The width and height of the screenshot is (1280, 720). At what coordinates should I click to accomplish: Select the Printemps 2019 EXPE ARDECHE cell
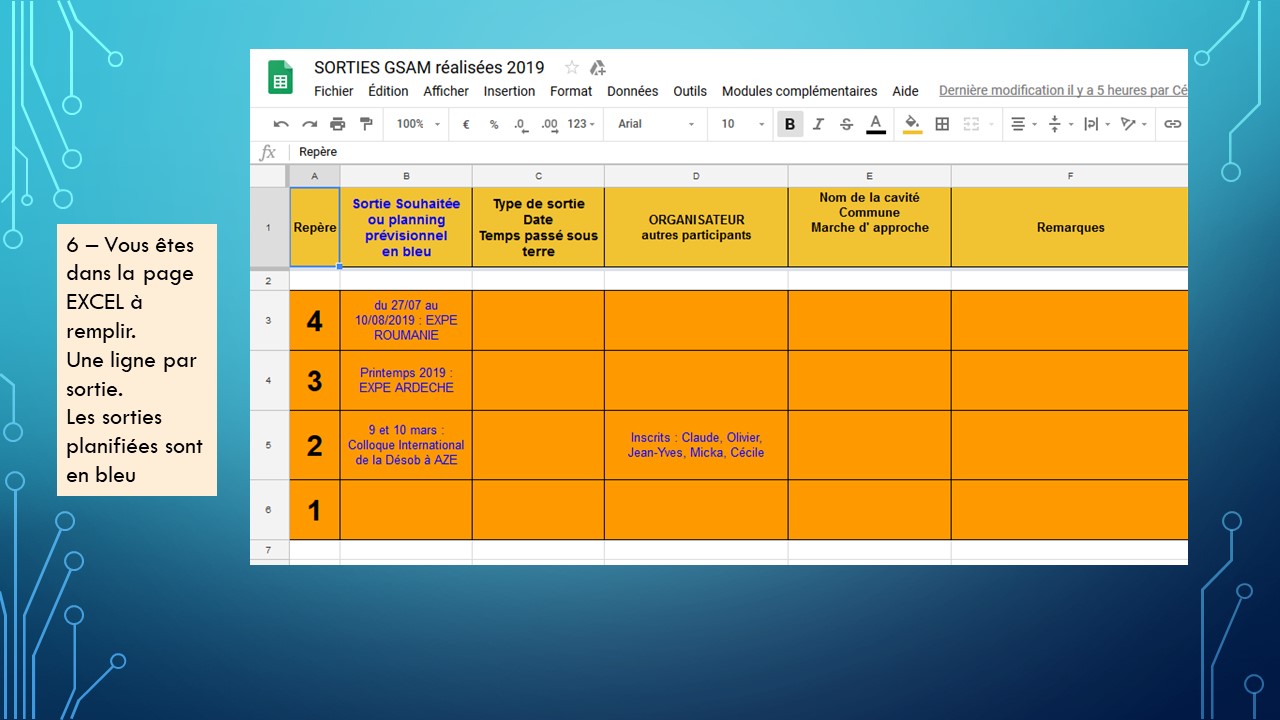(406, 380)
